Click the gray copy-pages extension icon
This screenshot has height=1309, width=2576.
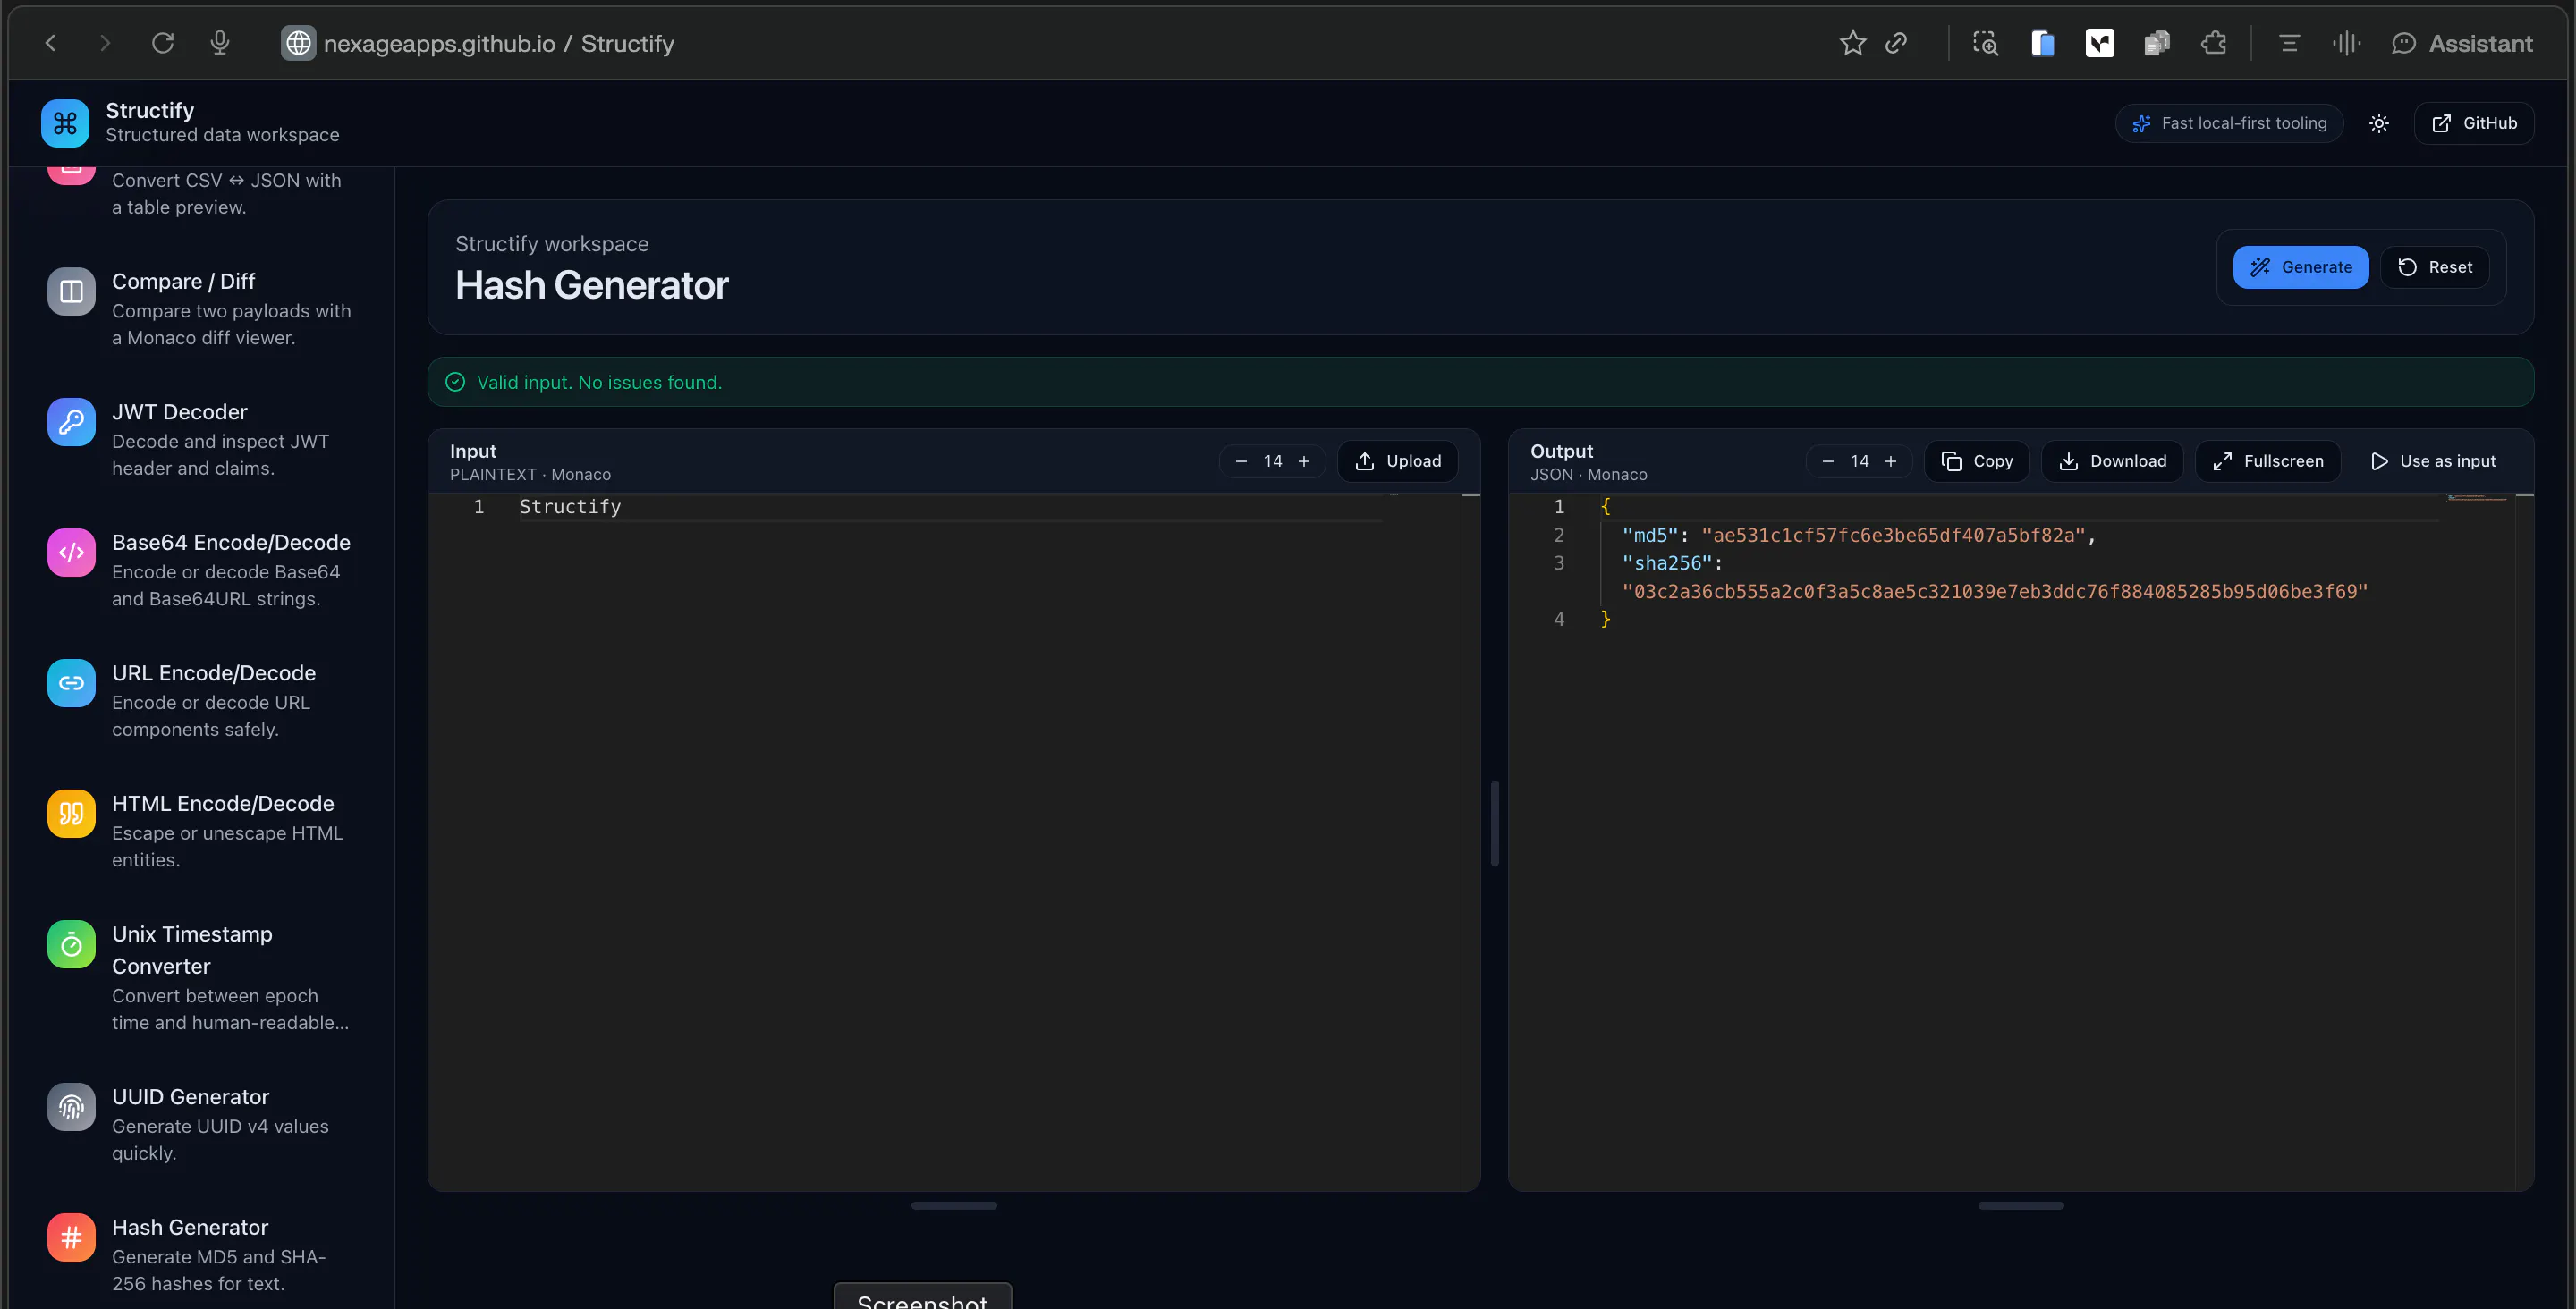tap(2157, 43)
